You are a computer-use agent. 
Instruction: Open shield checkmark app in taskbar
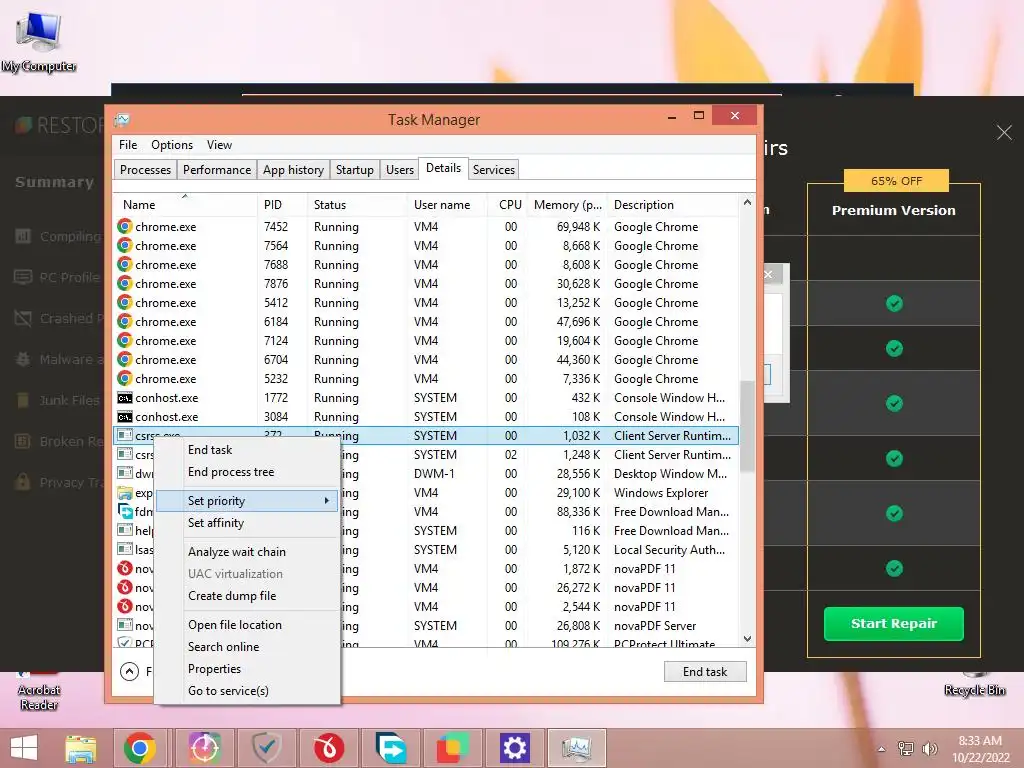coord(266,748)
